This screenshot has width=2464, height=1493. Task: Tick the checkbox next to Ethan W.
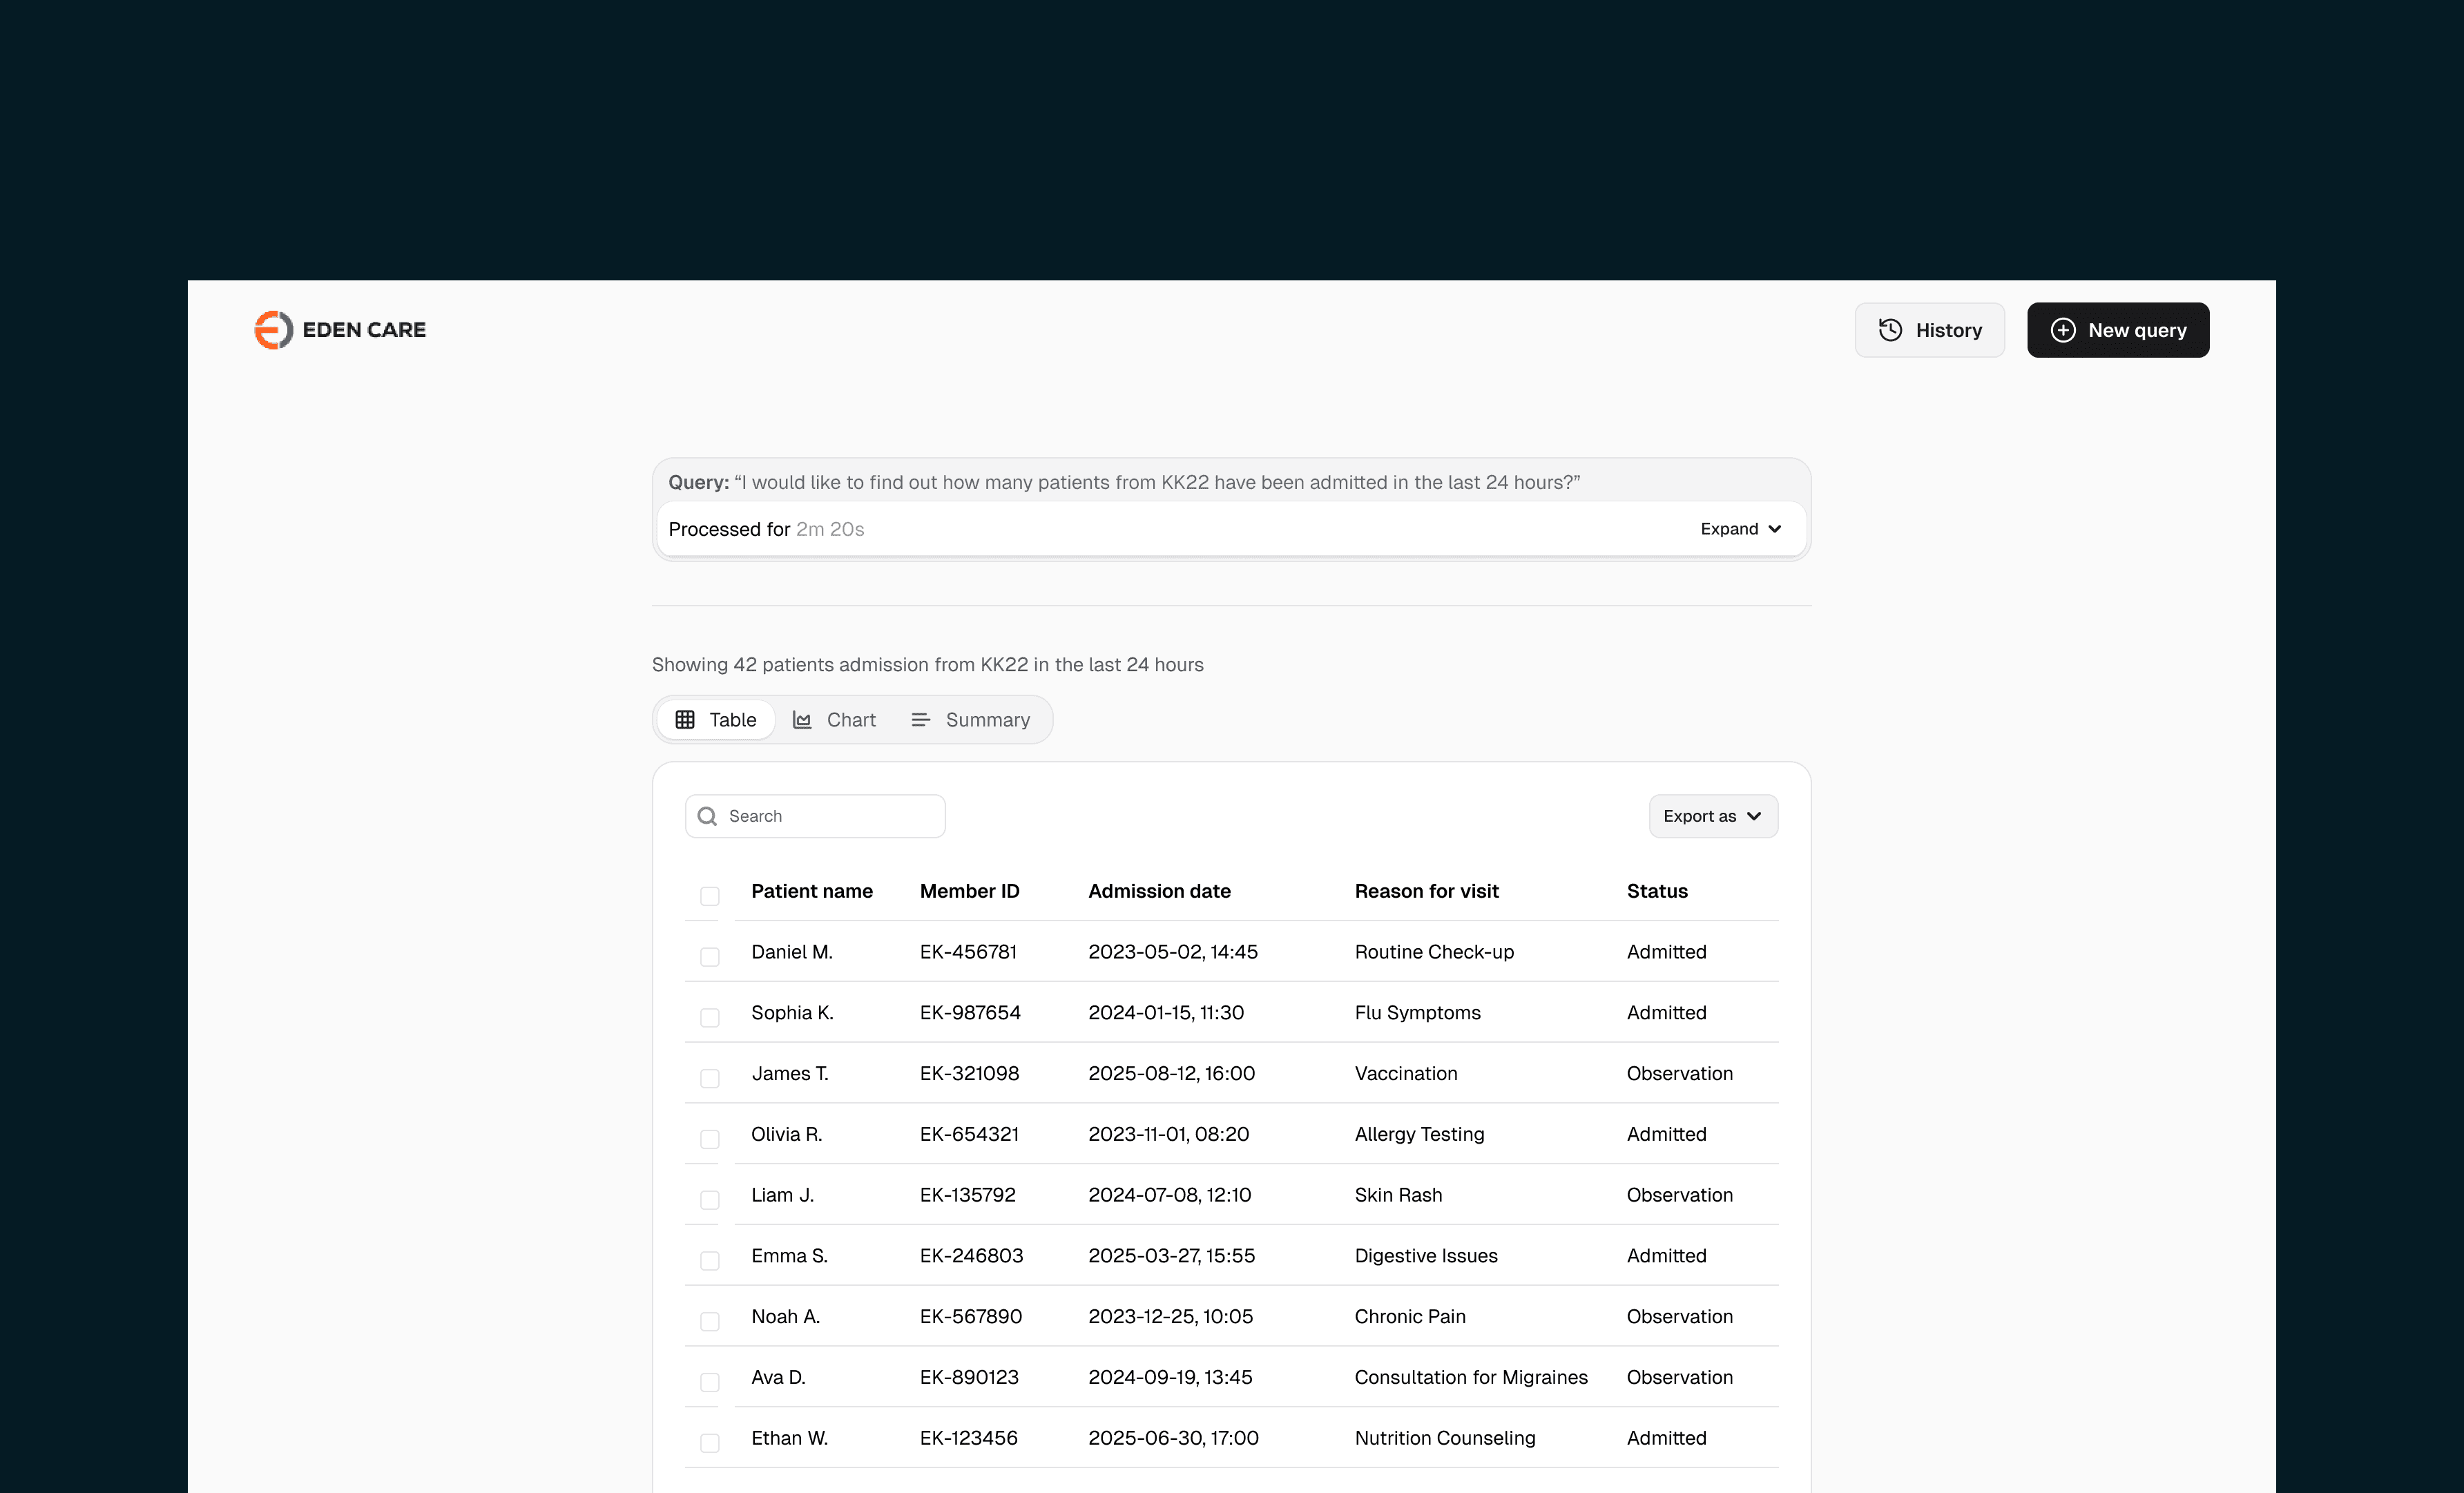tap(709, 1443)
